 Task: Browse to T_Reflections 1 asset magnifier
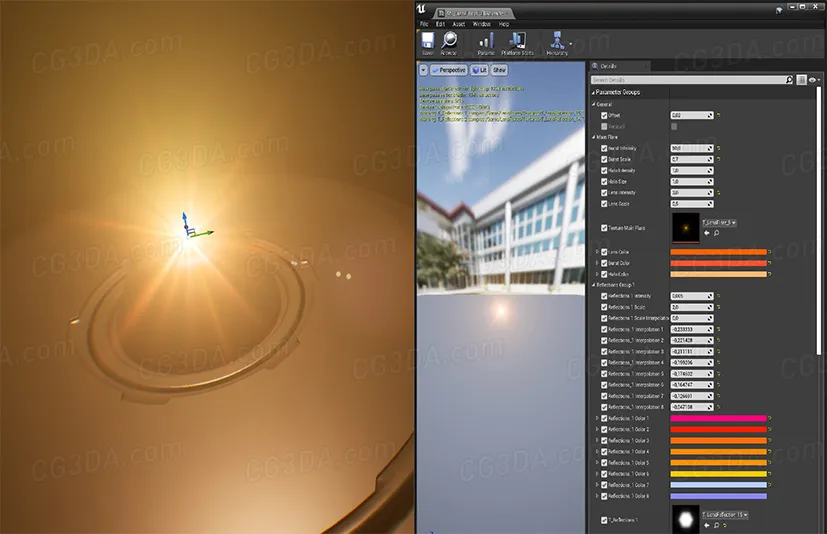[716, 525]
